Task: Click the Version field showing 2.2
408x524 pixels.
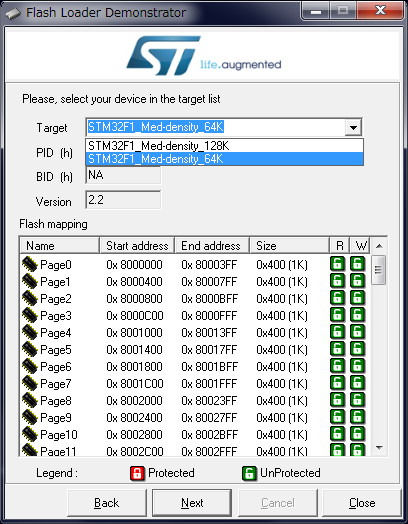Action: pyautogui.click(x=123, y=200)
